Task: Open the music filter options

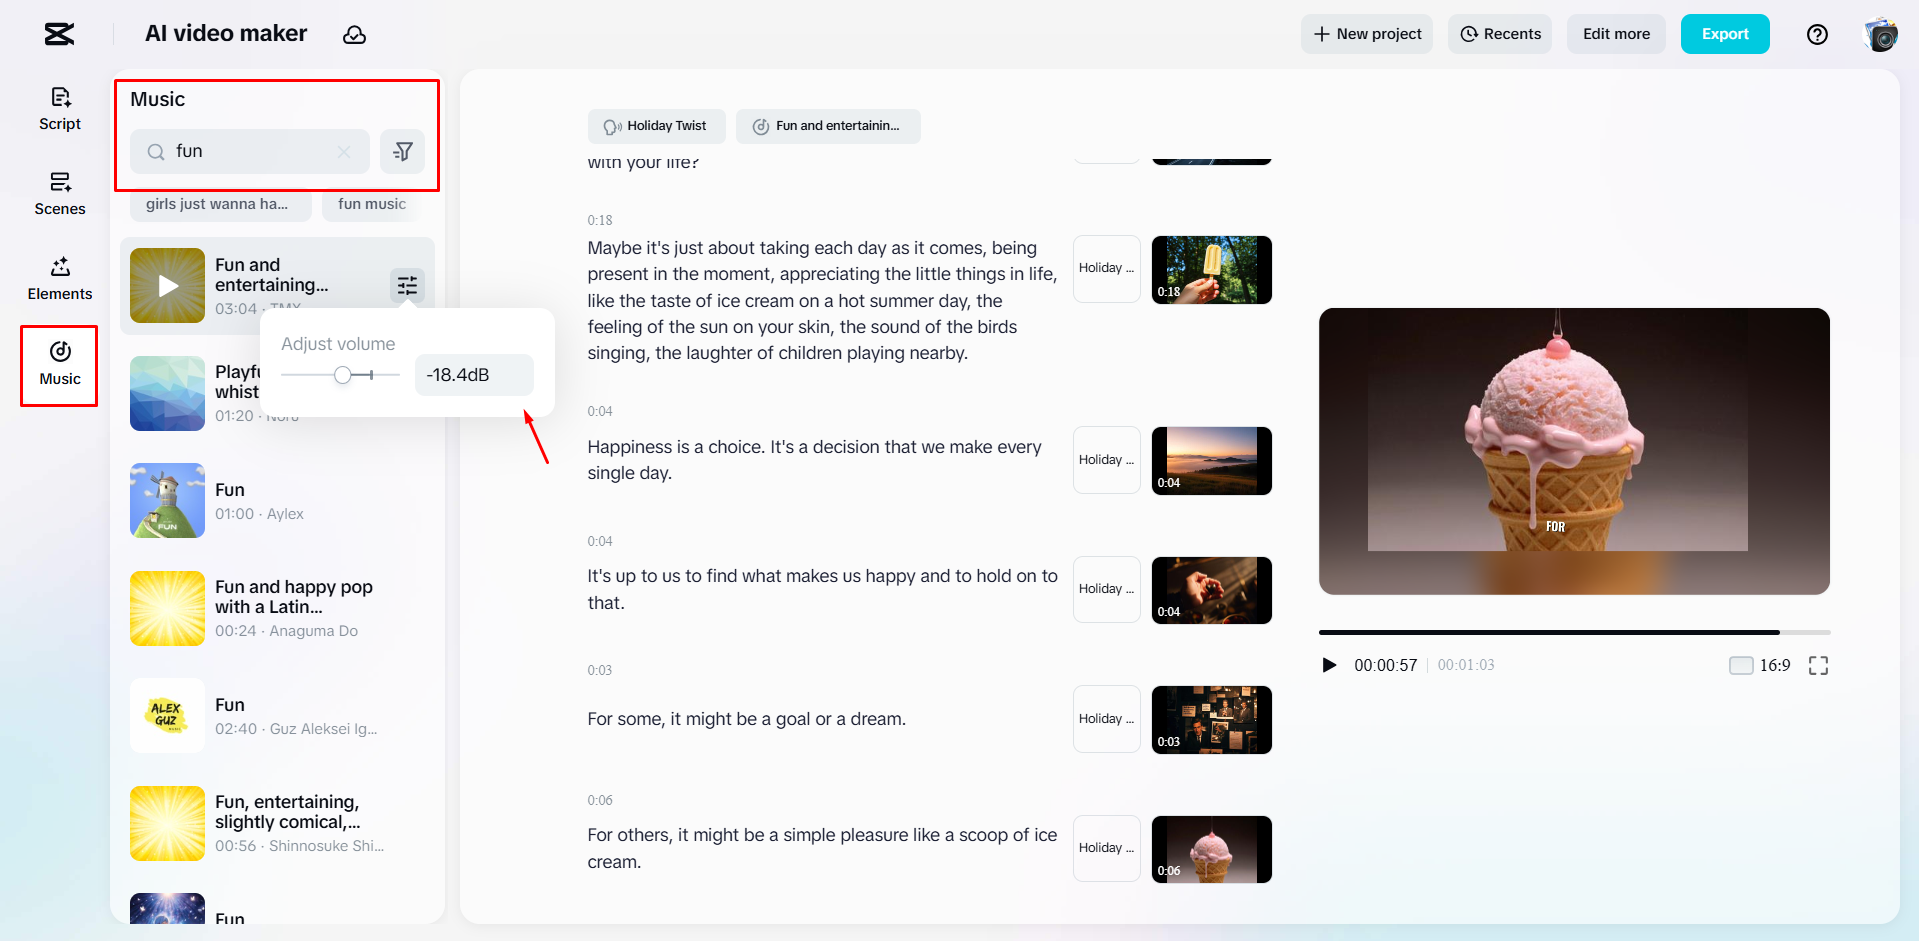Action: point(403,151)
